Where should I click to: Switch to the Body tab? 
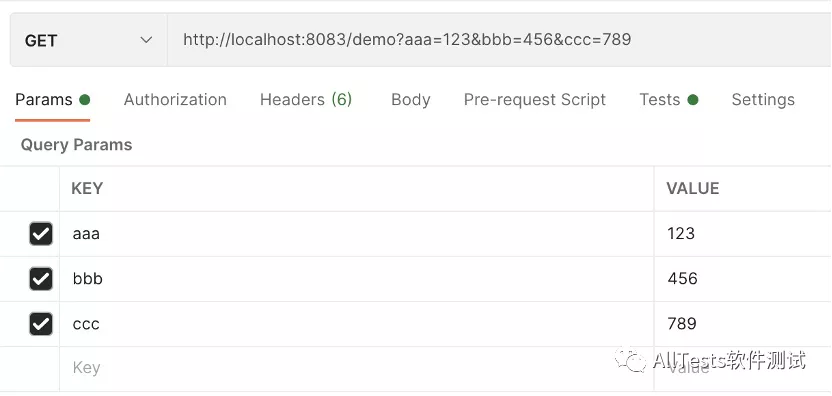411,100
